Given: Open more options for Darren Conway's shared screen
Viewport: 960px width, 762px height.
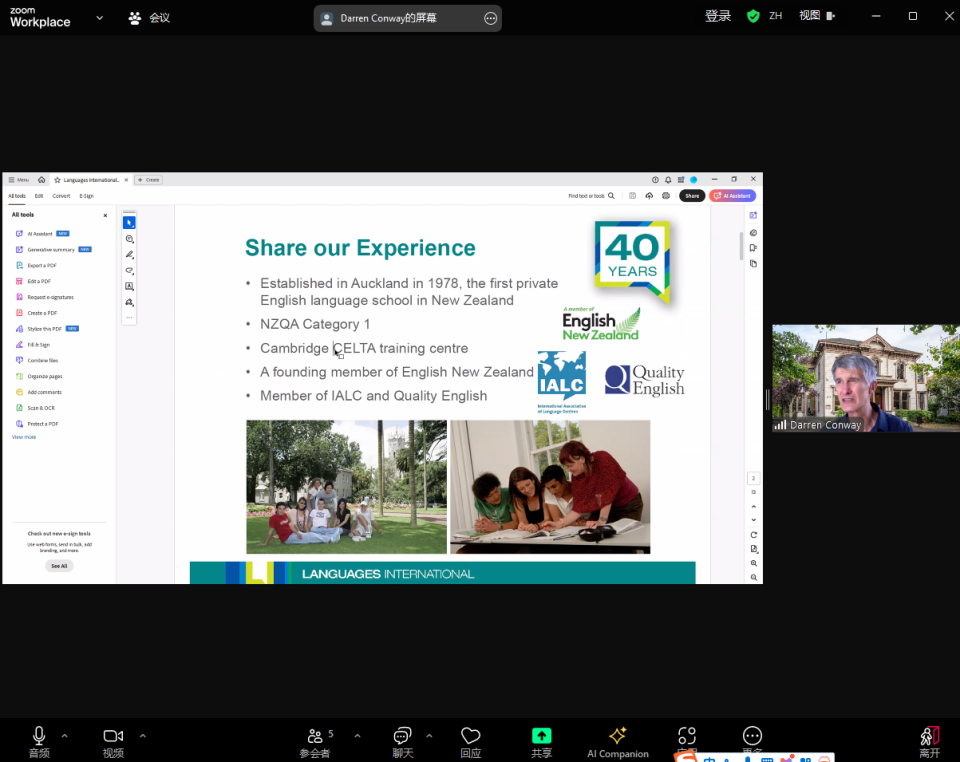Looking at the screenshot, I should 490,18.
